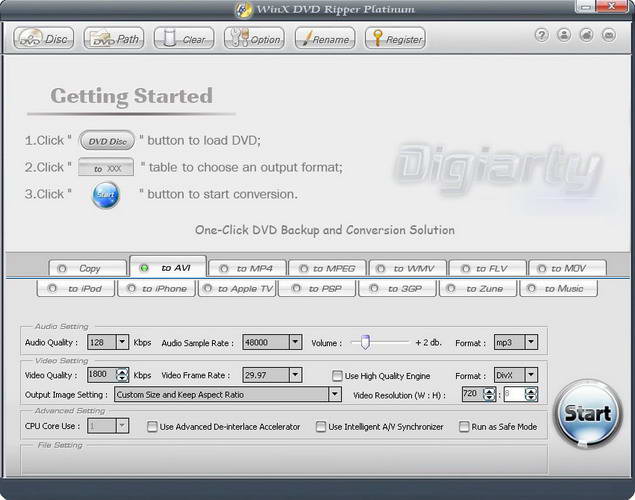Select the "to Music" output format
This screenshot has height=500, width=635.
click(x=557, y=289)
